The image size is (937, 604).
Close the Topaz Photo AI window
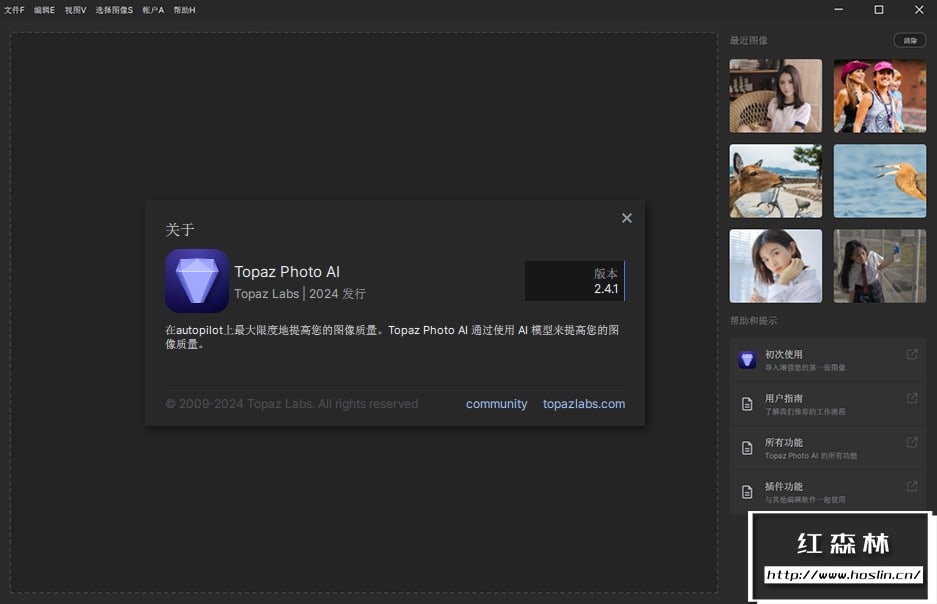[919, 10]
